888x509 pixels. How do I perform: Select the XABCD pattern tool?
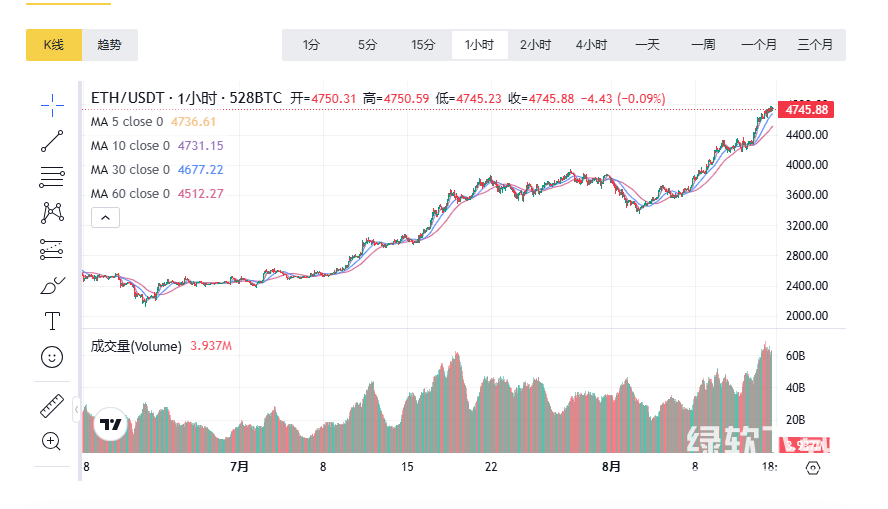tap(52, 212)
